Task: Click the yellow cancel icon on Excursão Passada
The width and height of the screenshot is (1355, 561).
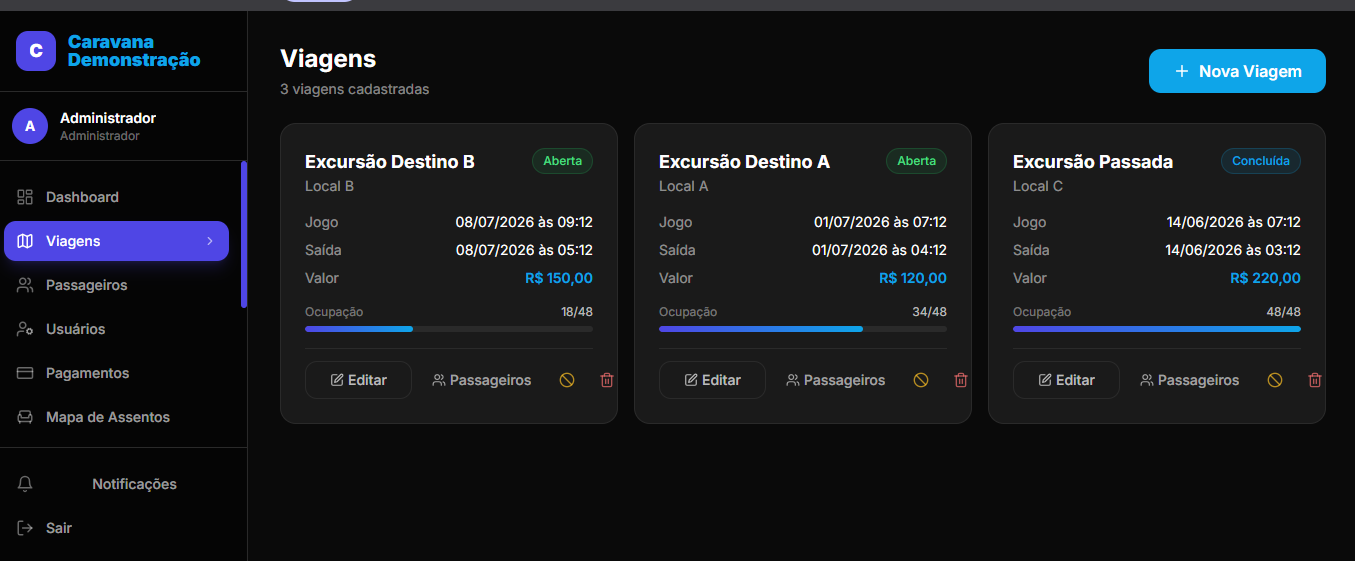Action: pyautogui.click(x=1275, y=380)
